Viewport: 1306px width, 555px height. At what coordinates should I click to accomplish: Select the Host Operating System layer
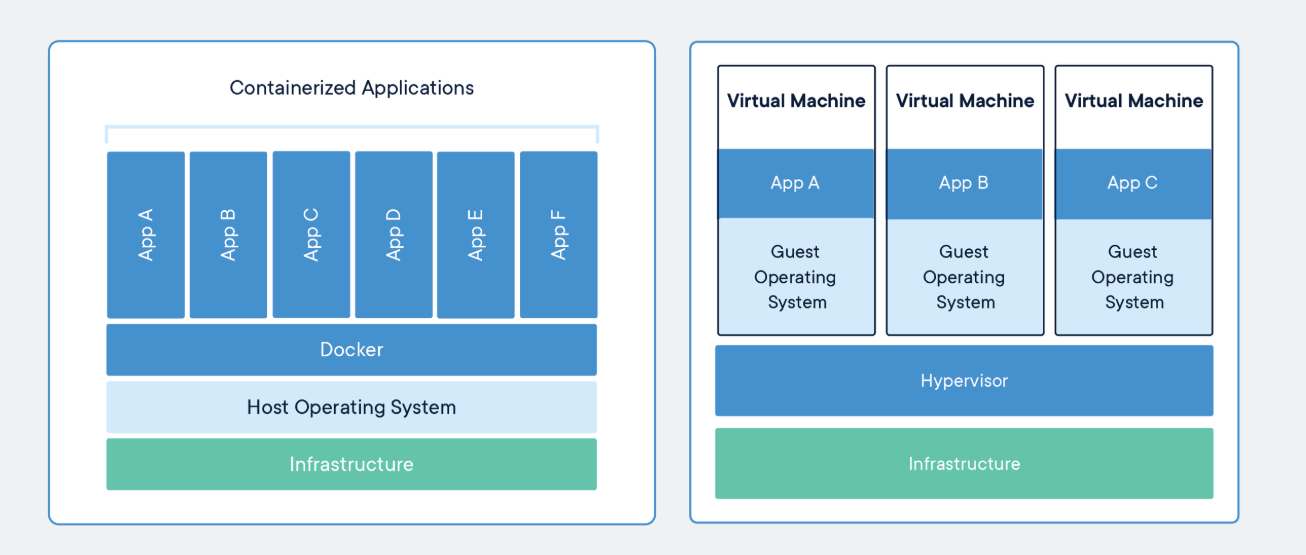point(351,407)
